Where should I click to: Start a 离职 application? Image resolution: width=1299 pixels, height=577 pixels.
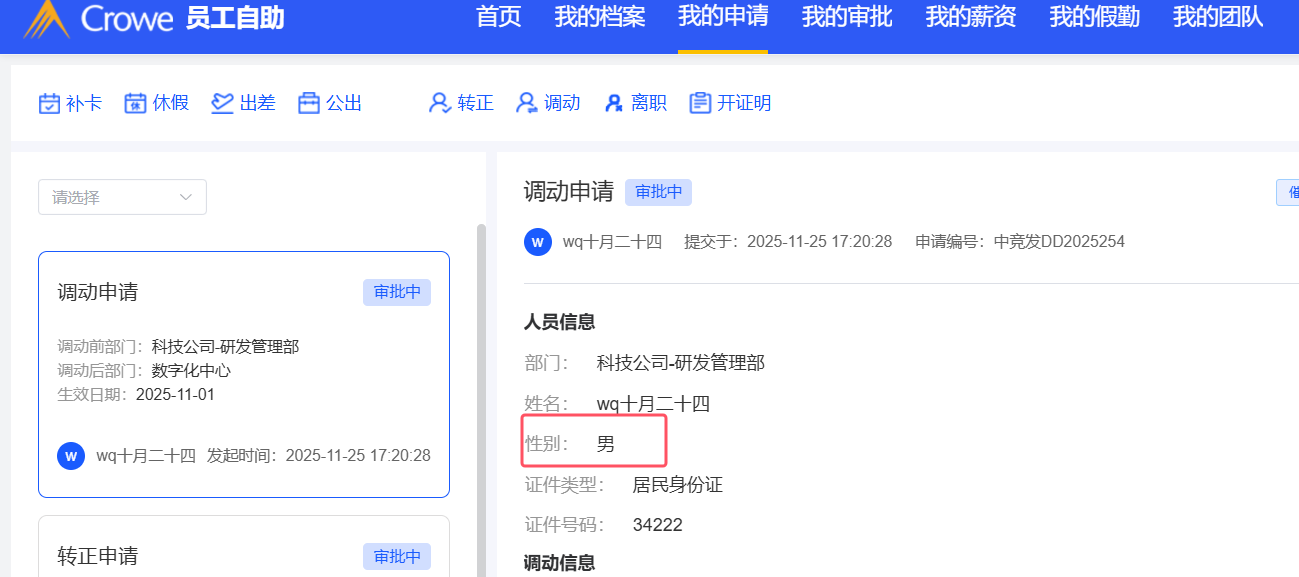click(x=634, y=103)
